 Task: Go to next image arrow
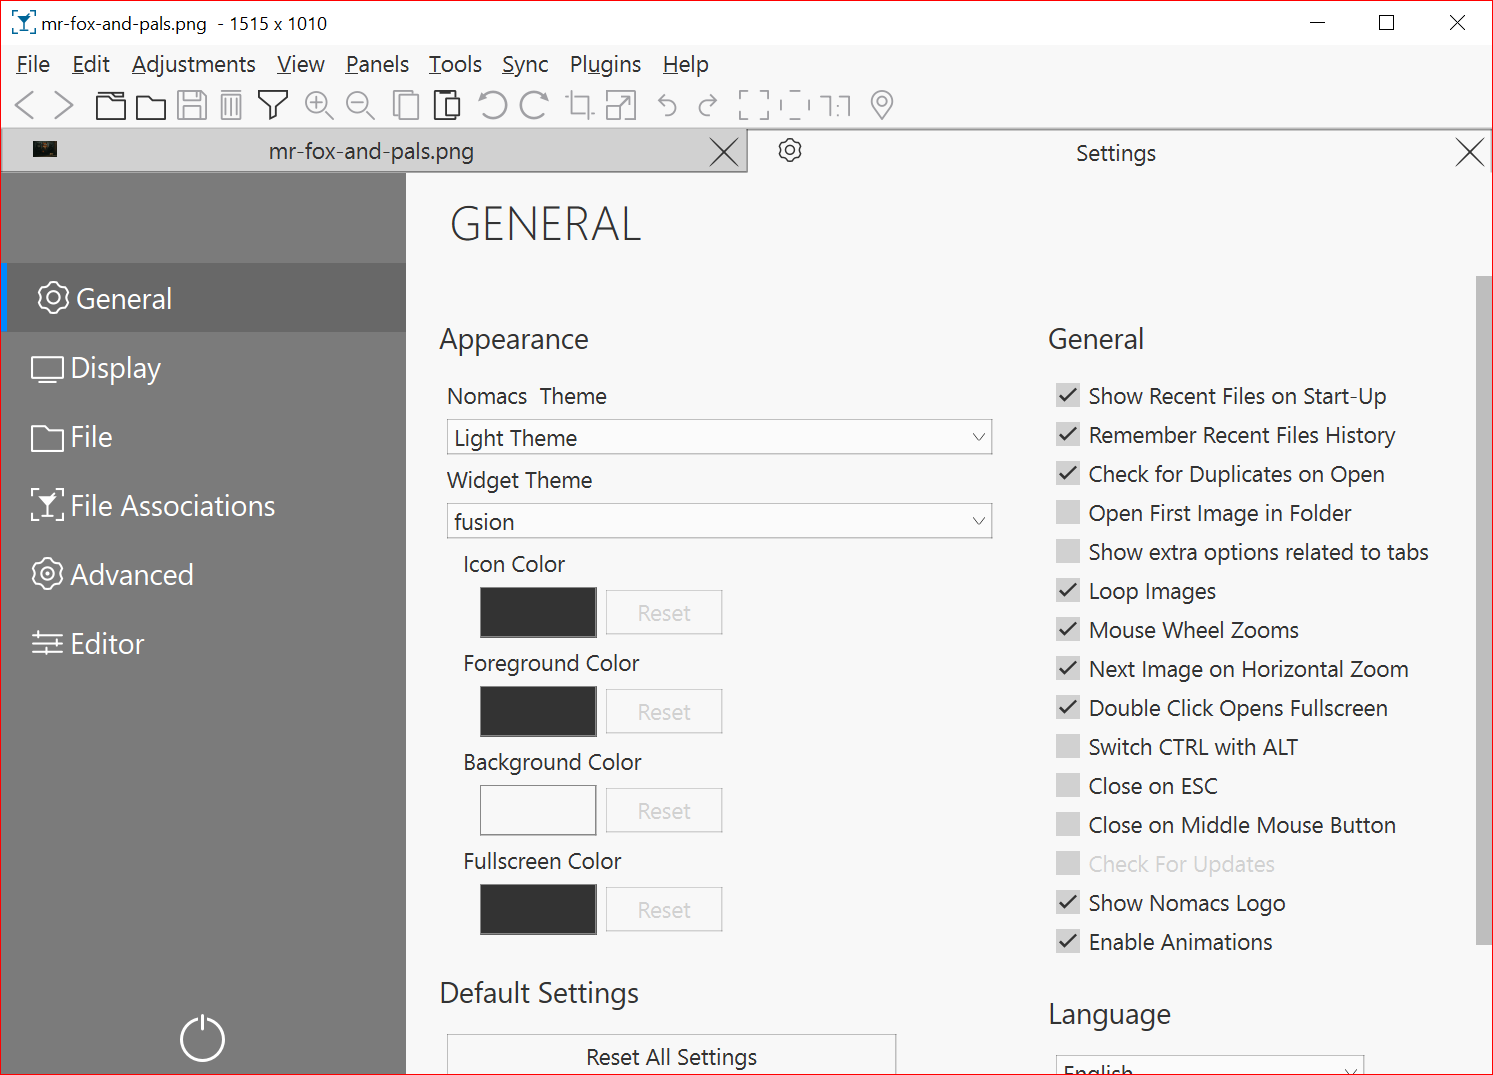tap(64, 105)
